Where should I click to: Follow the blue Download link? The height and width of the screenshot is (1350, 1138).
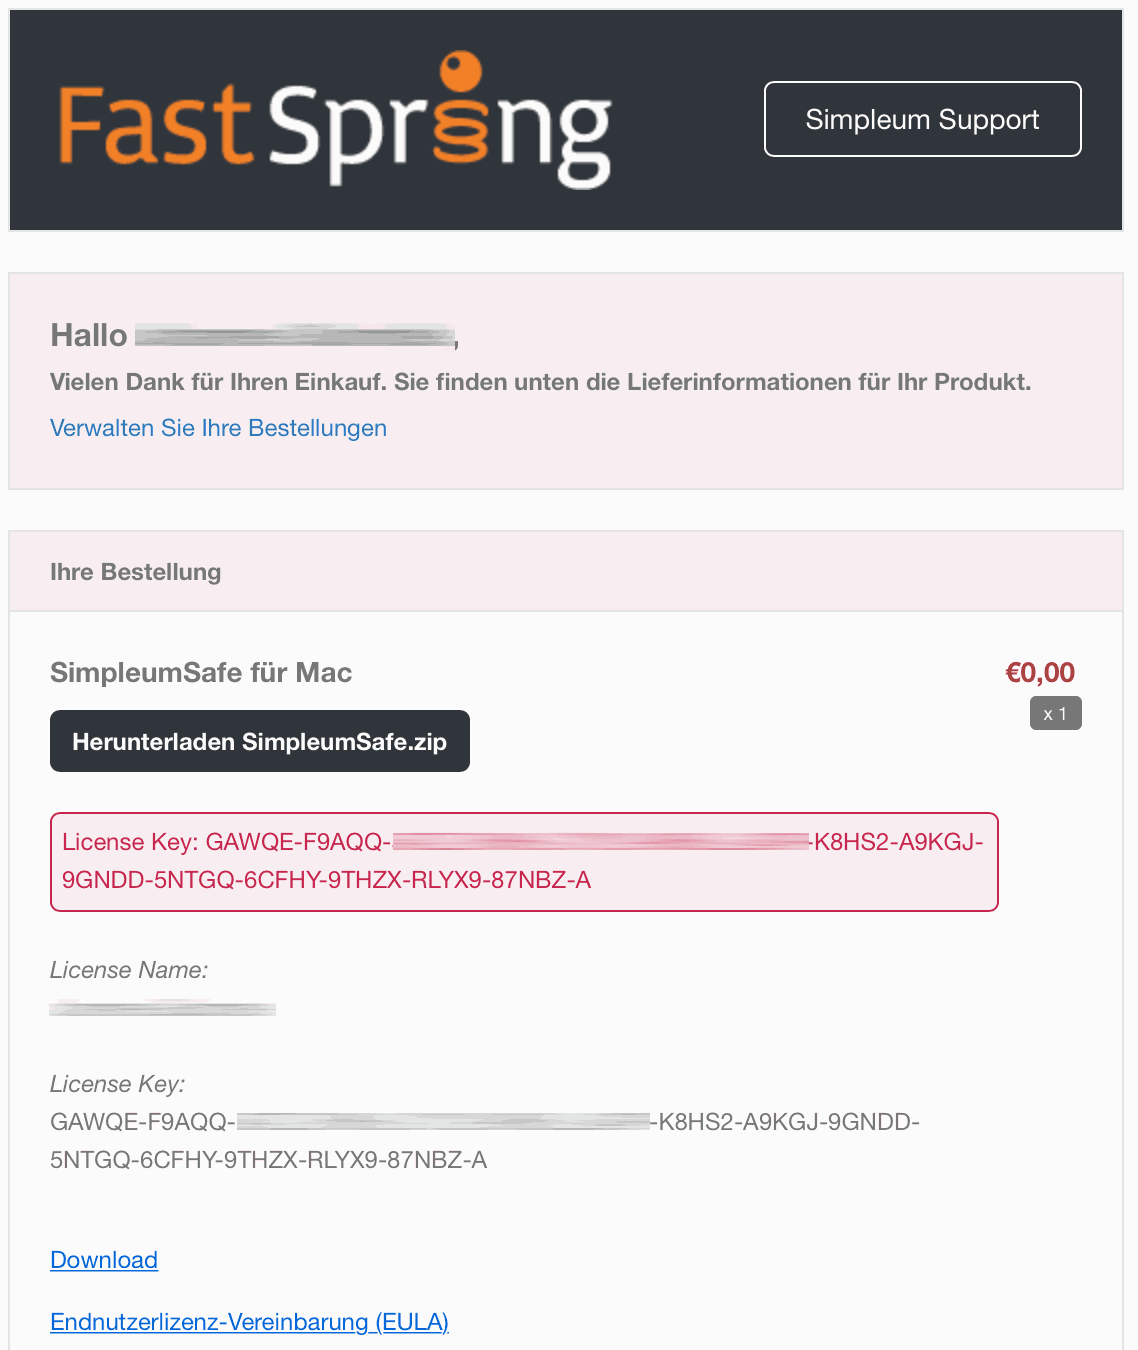[x=104, y=1260]
